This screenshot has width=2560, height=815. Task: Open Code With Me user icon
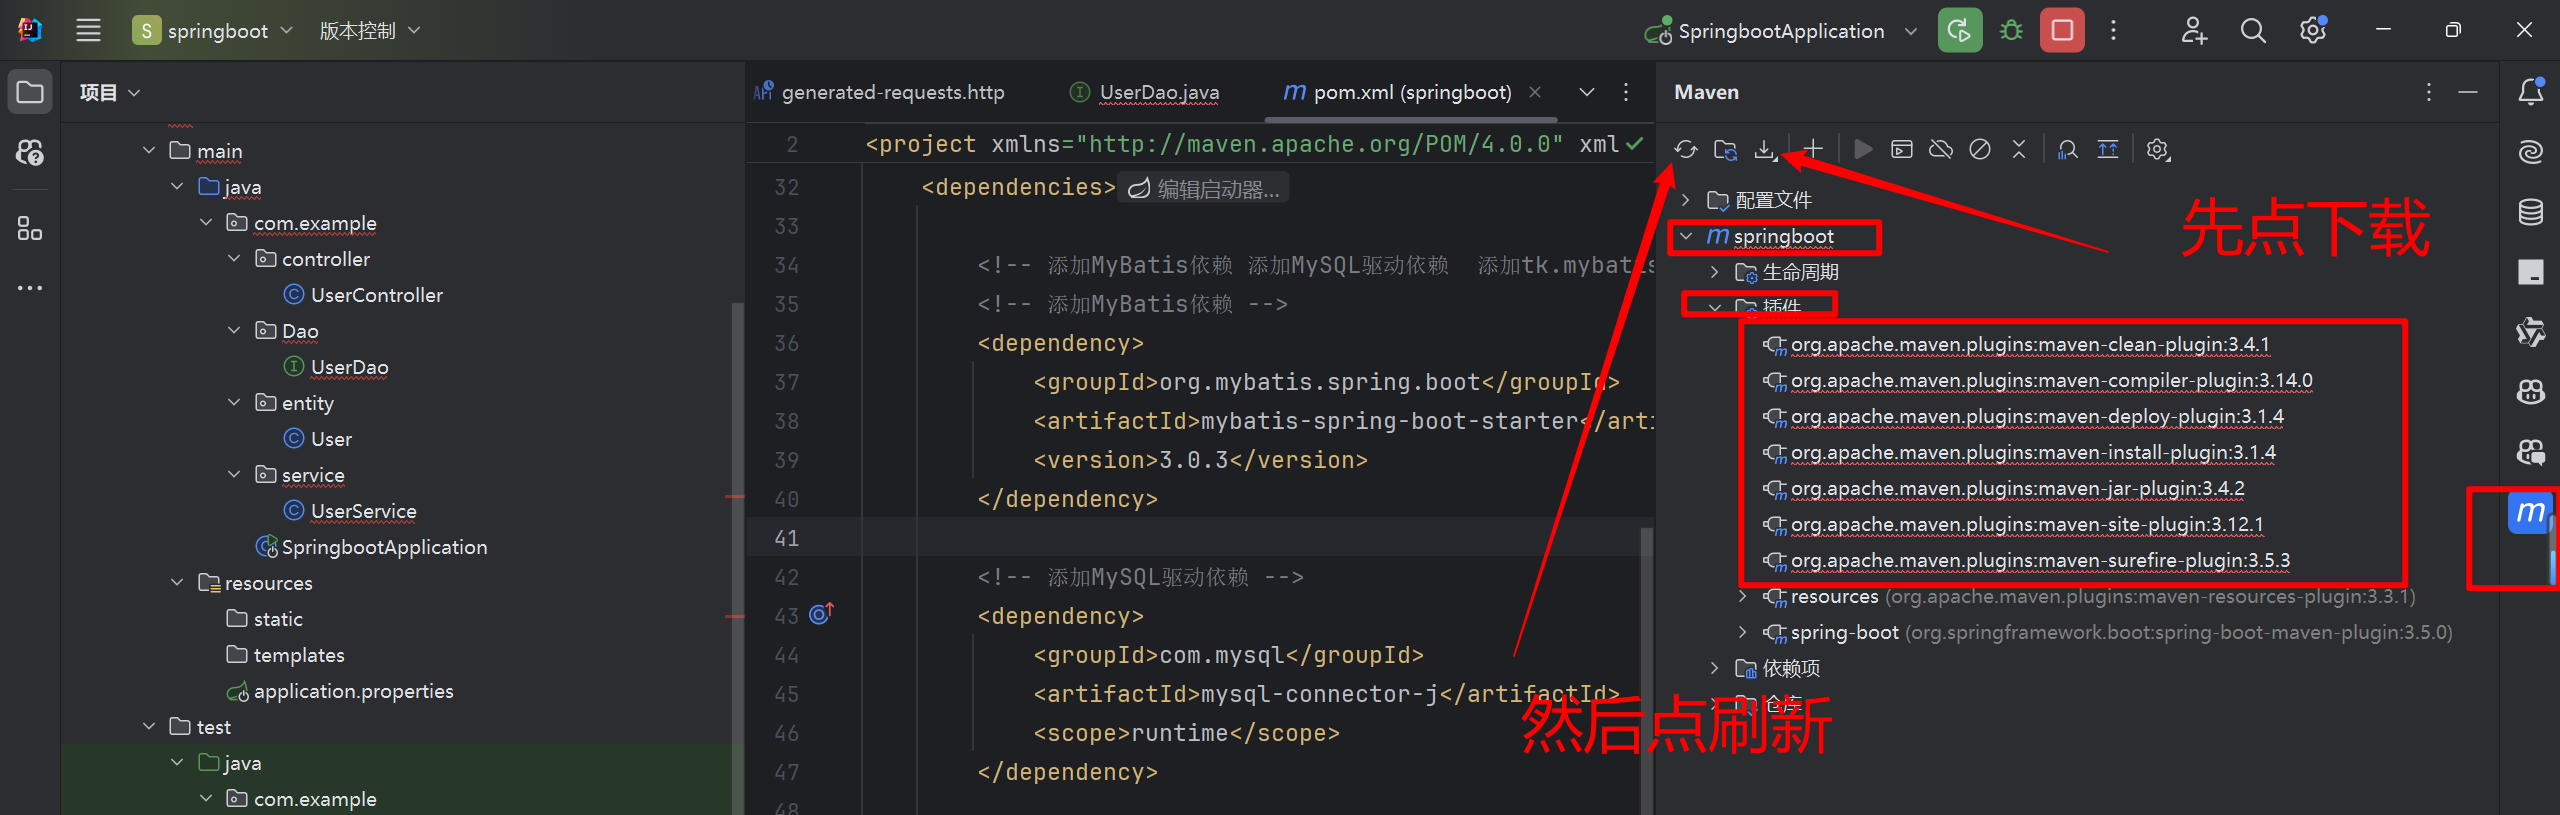coord(2194,30)
